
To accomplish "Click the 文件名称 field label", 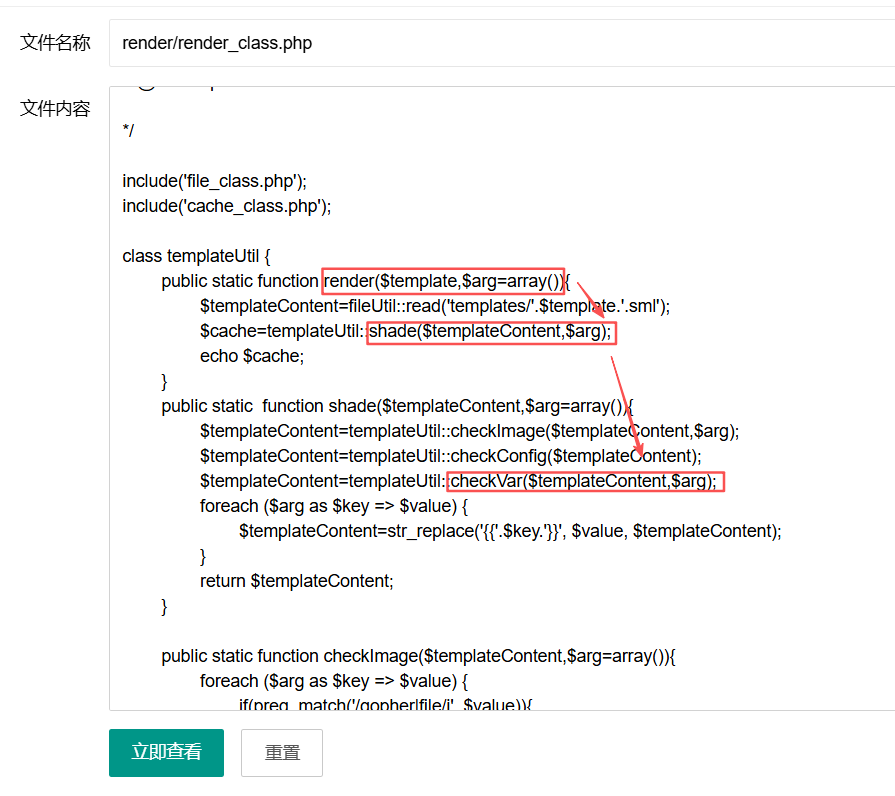I will click(x=55, y=43).
